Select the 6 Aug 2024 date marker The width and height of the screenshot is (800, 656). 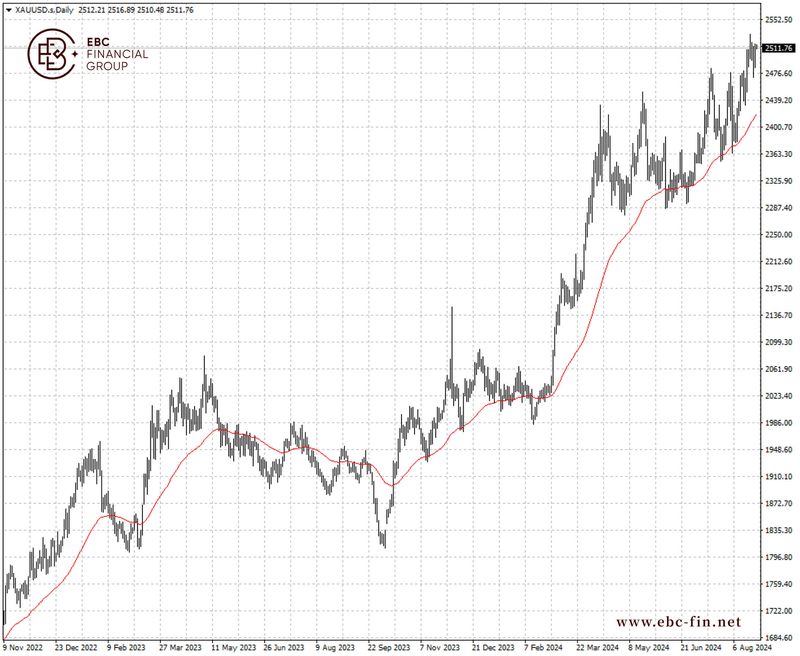pos(750,647)
